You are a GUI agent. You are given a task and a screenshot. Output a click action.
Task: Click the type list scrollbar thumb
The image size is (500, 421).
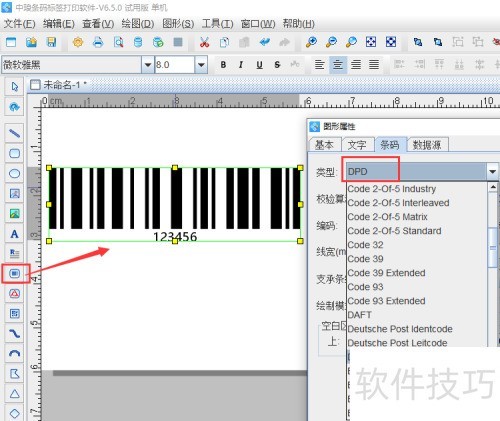492,247
